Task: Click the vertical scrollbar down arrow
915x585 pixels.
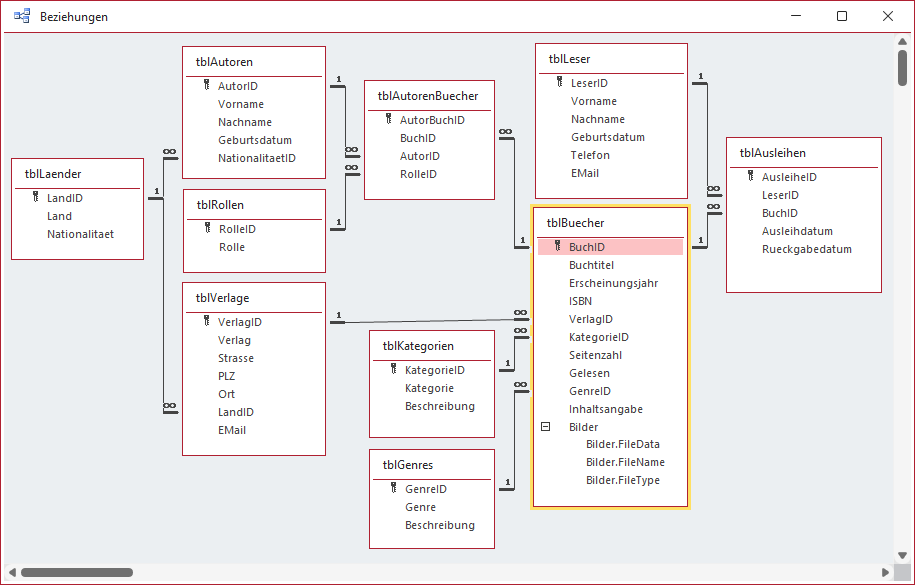Action: (x=903, y=553)
